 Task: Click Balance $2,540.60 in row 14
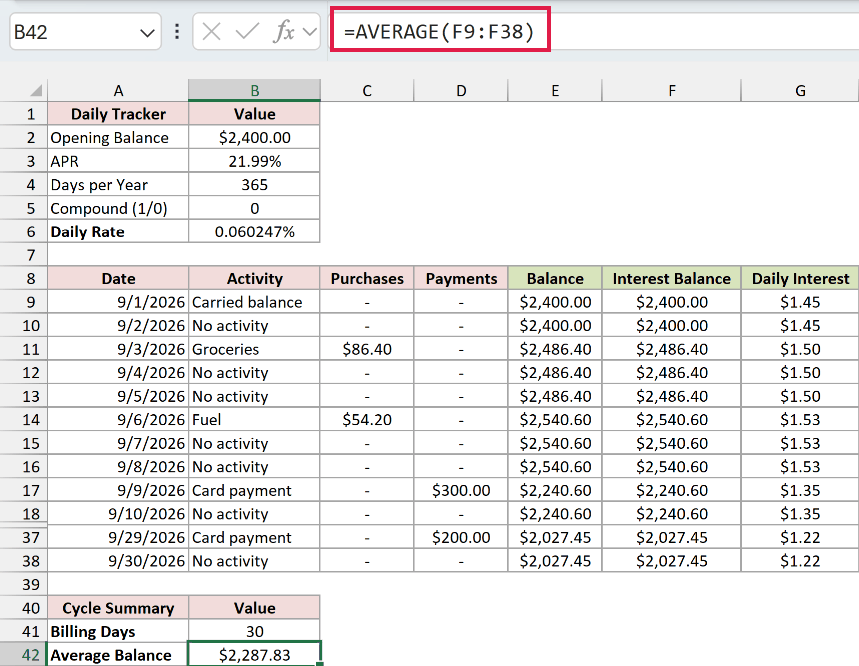click(555, 420)
